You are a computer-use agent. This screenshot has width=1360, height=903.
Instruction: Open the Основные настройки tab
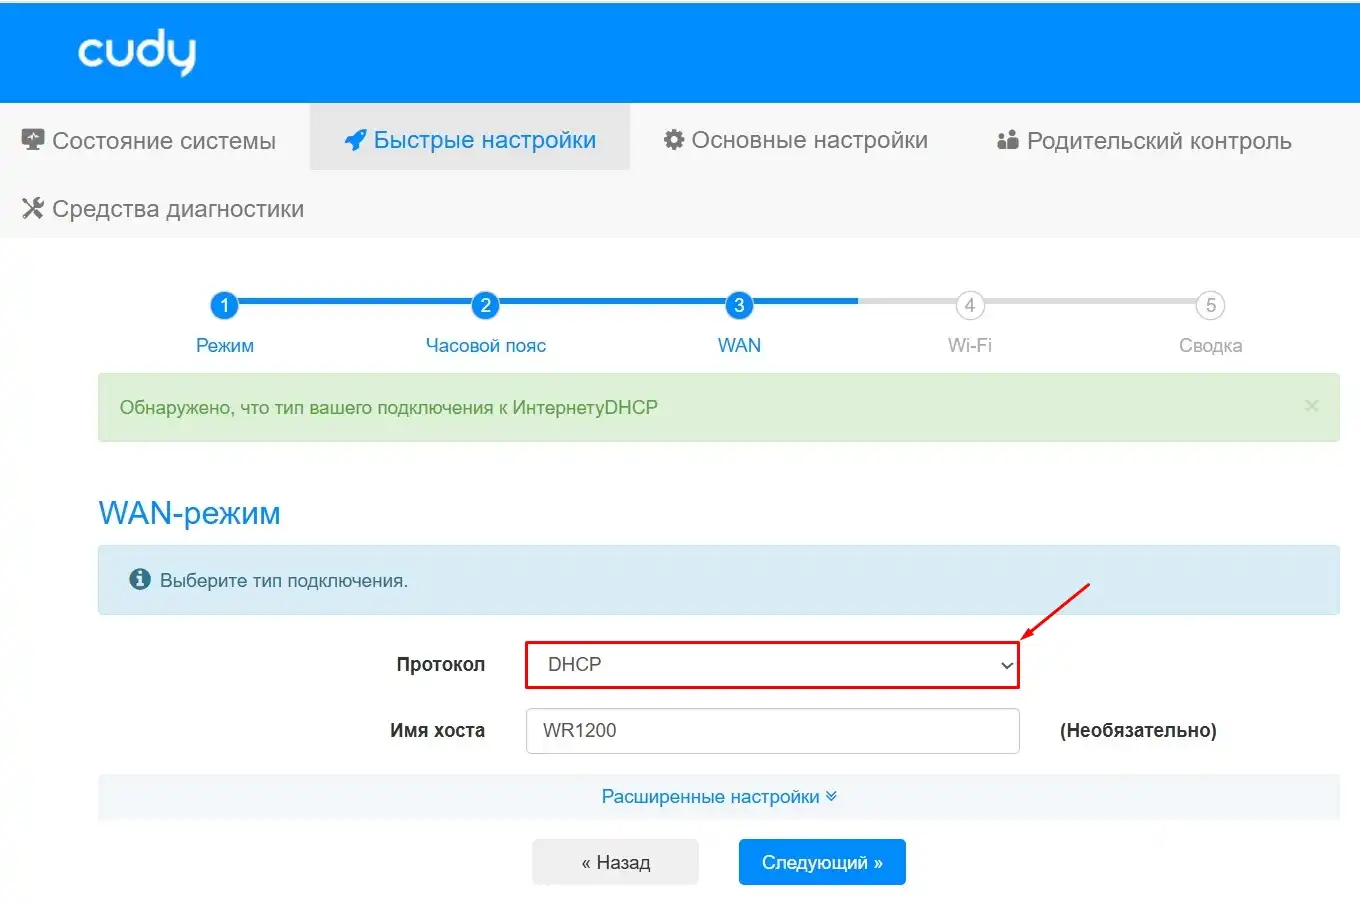point(796,141)
